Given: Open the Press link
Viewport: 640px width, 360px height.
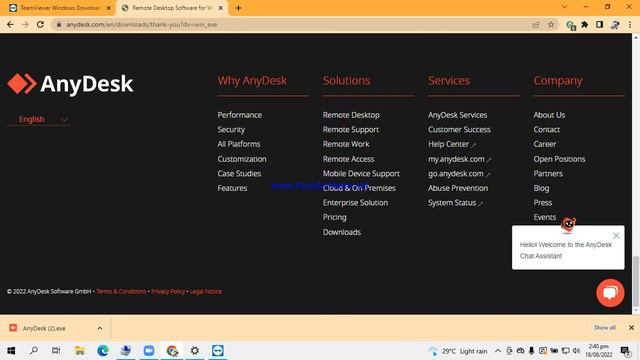Looking at the screenshot, I should [542, 202].
